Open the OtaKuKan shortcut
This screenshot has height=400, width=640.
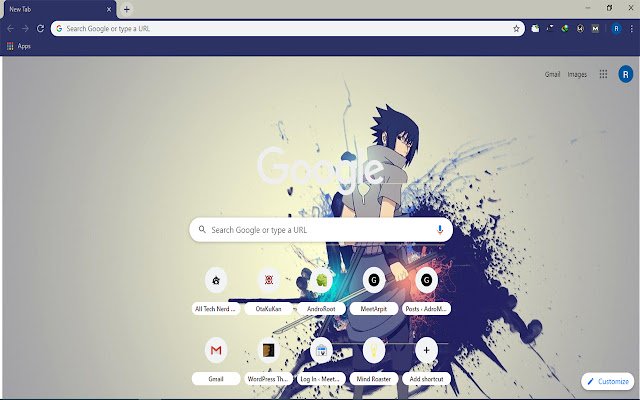tap(269, 291)
